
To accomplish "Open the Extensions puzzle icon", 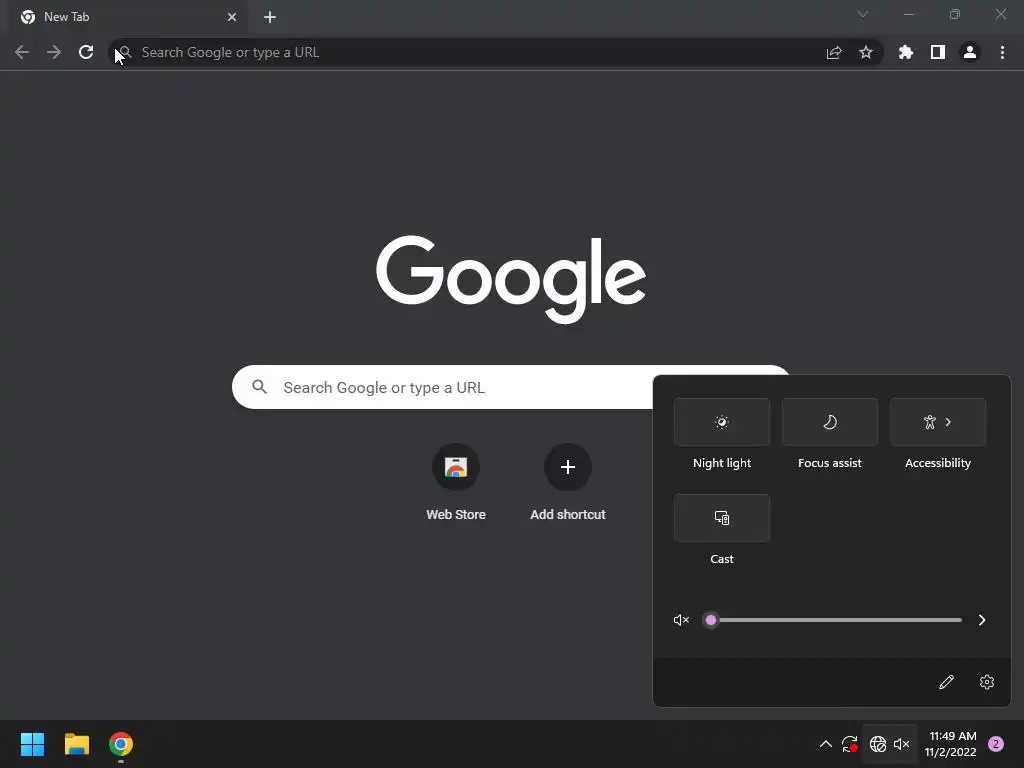I will [x=906, y=52].
